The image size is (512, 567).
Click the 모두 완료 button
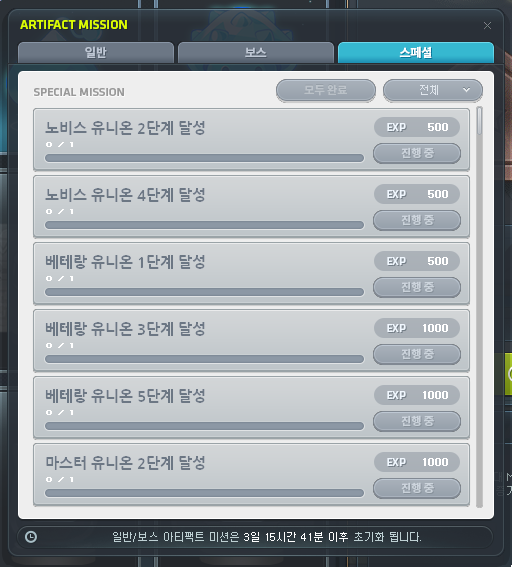tap(326, 90)
